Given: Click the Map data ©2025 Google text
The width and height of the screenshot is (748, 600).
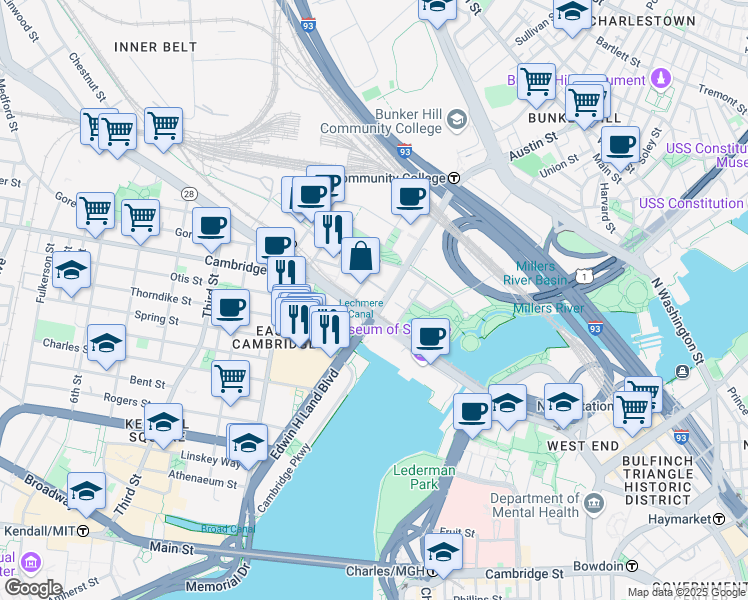Looking at the screenshot, I should (687, 593).
